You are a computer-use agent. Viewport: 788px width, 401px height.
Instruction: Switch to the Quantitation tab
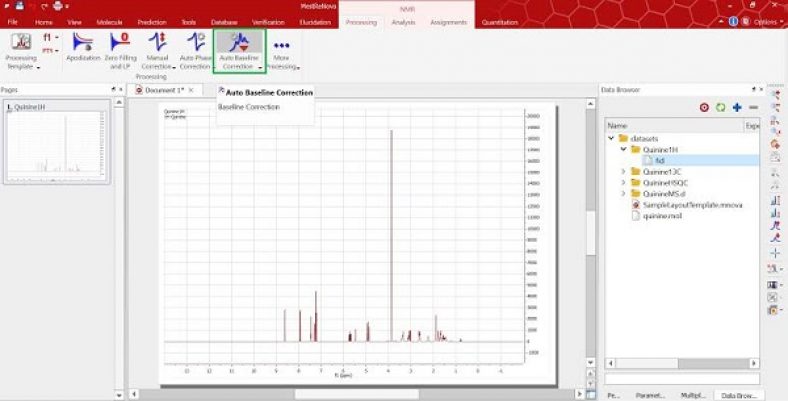tap(500, 22)
